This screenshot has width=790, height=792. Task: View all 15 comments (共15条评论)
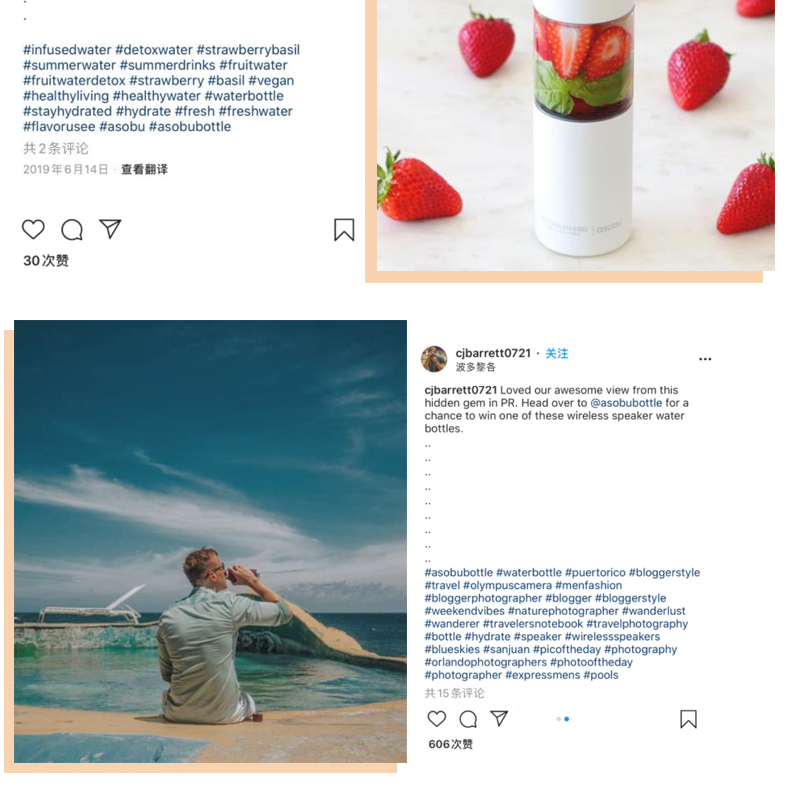pyautogui.click(x=455, y=693)
